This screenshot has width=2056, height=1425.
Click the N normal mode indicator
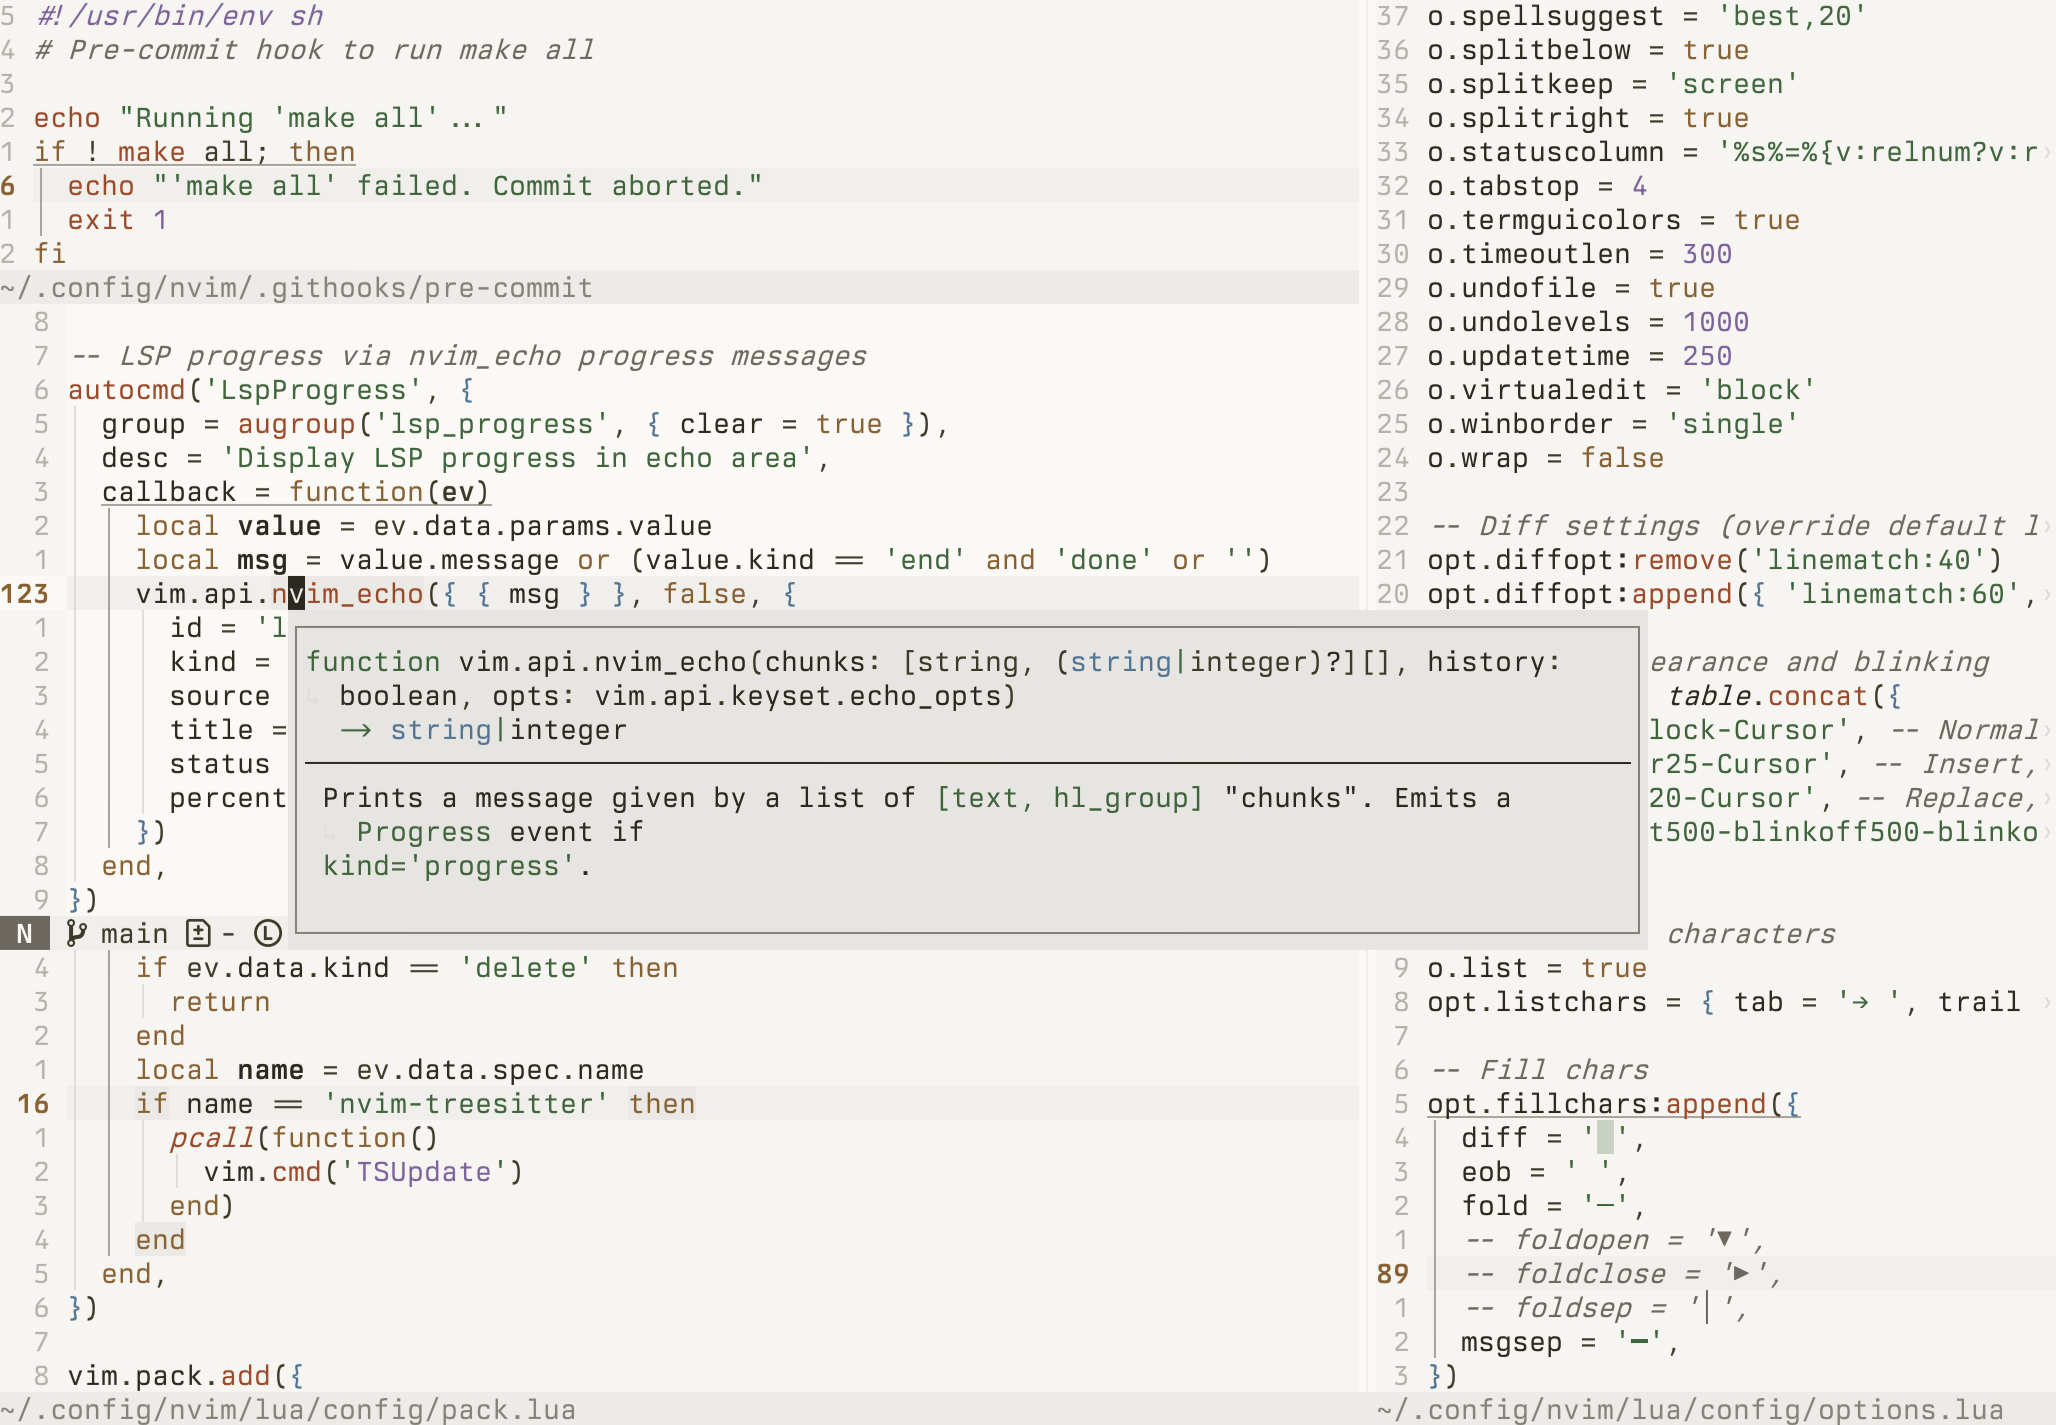25,933
